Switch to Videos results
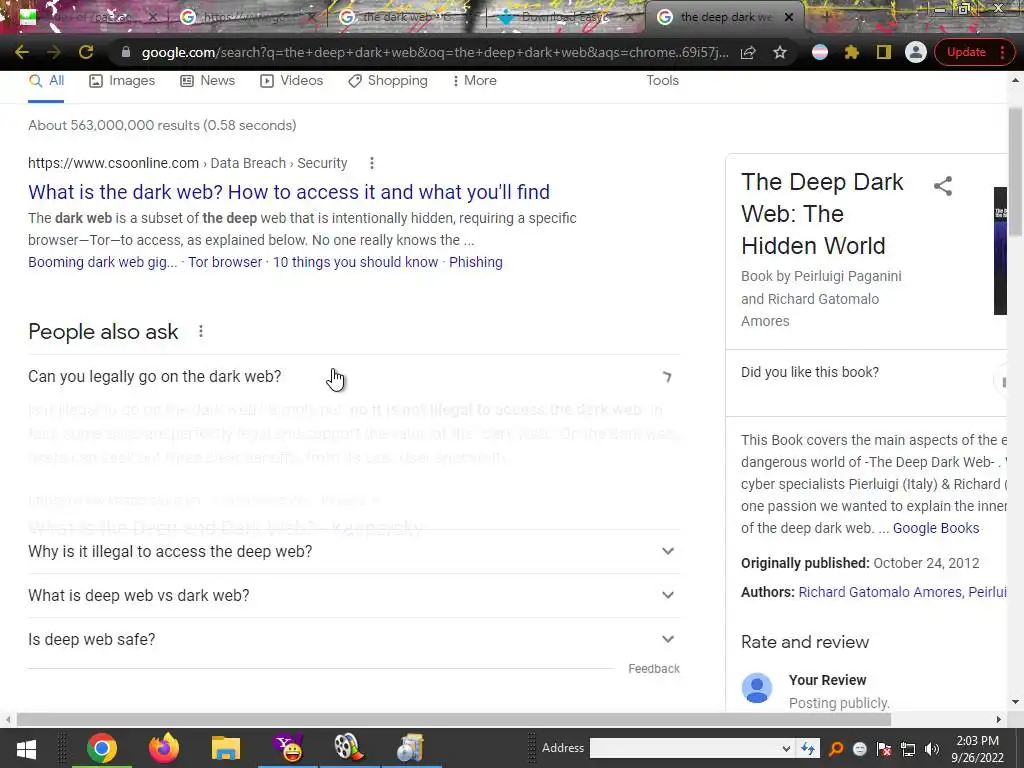This screenshot has width=1024, height=768. click(x=291, y=80)
